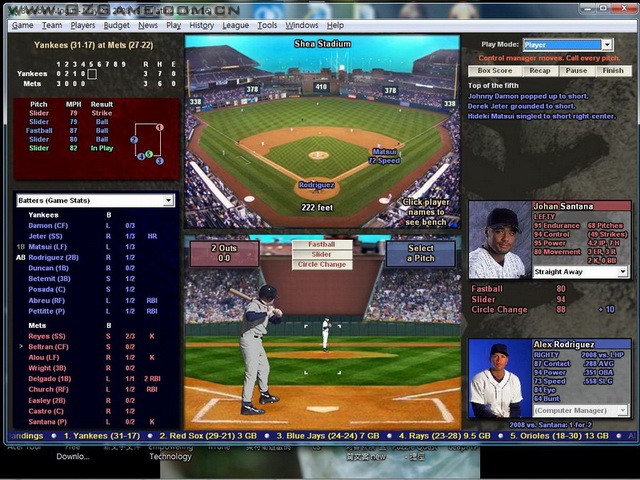640x480 pixels.
Task: Select Rodriguez (2B) in Yankees lineup
Action: pos(53,257)
